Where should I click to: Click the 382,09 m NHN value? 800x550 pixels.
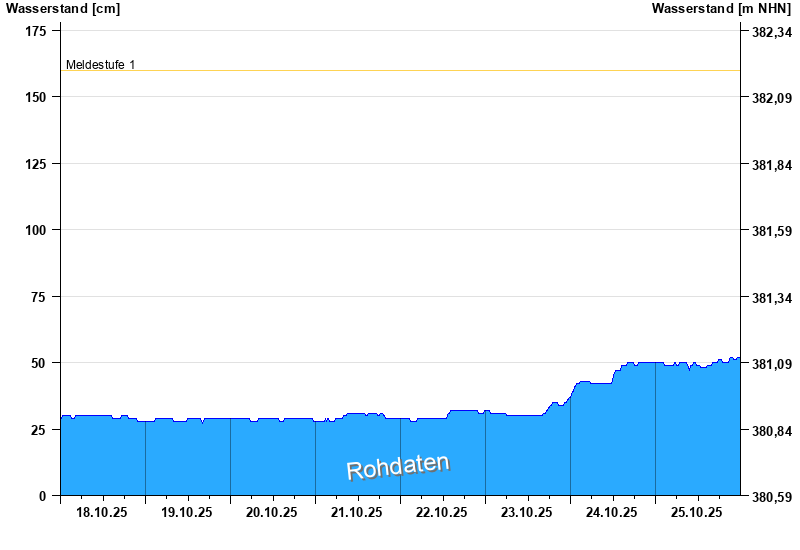tap(772, 98)
